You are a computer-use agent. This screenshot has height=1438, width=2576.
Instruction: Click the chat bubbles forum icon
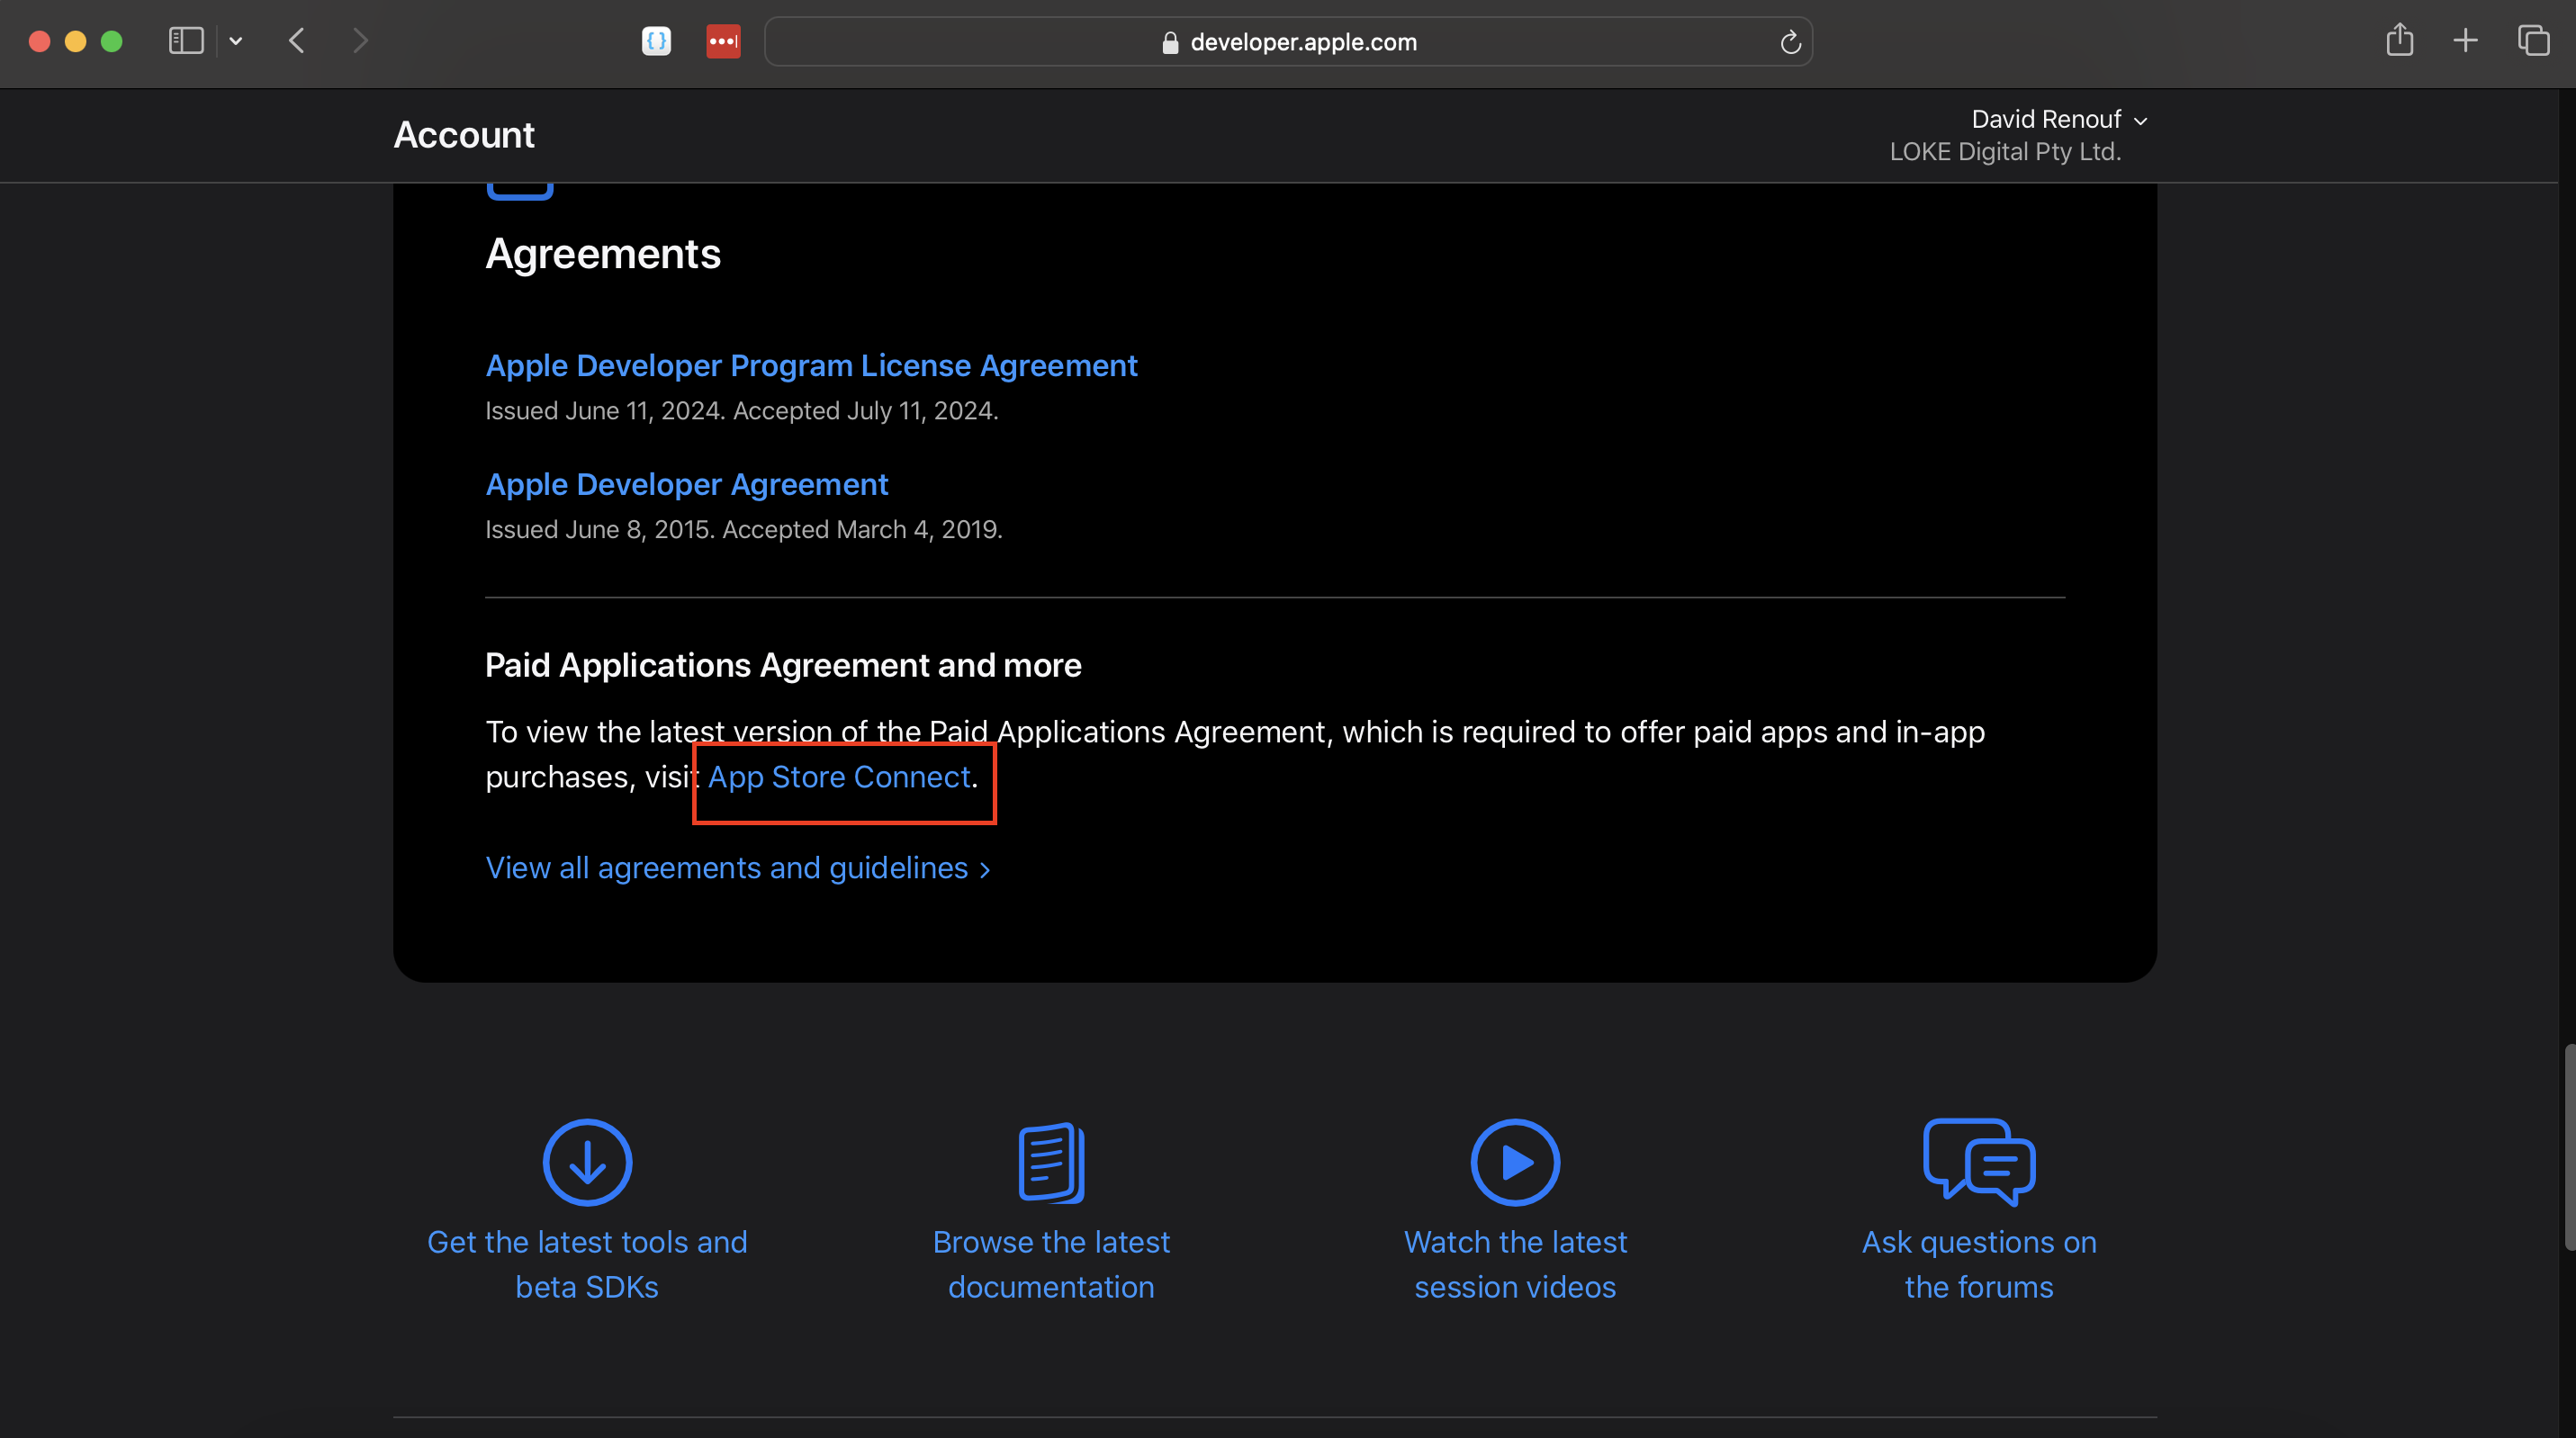coord(1979,1162)
